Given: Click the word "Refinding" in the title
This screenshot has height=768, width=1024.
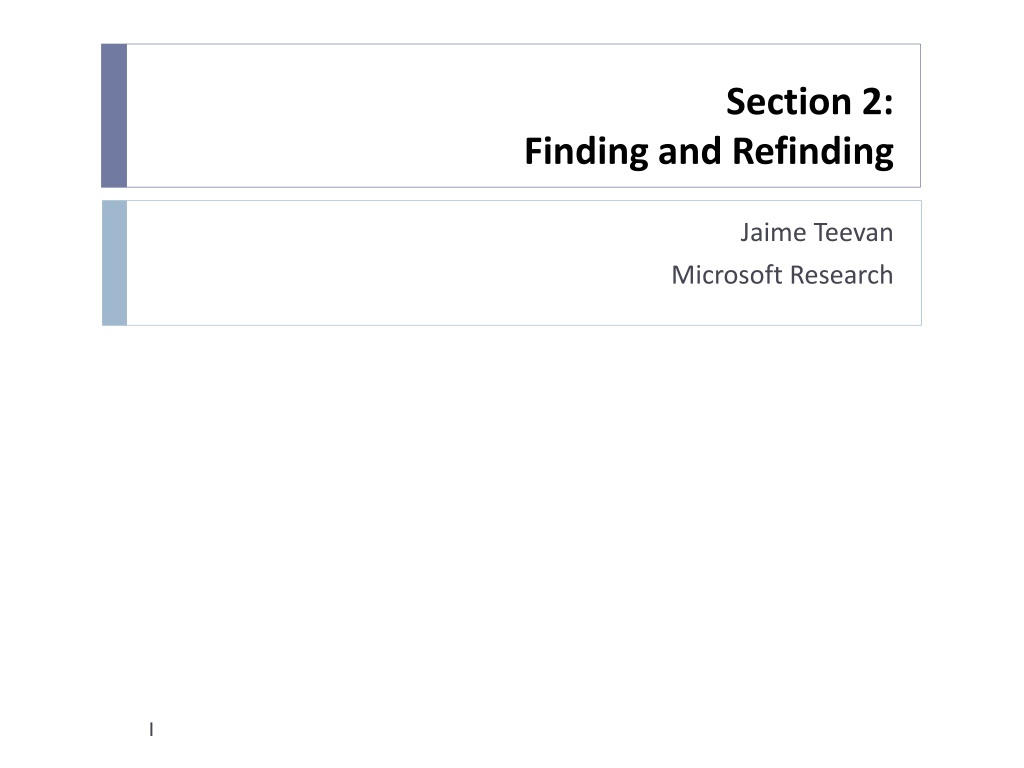Looking at the screenshot, I should point(813,152).
